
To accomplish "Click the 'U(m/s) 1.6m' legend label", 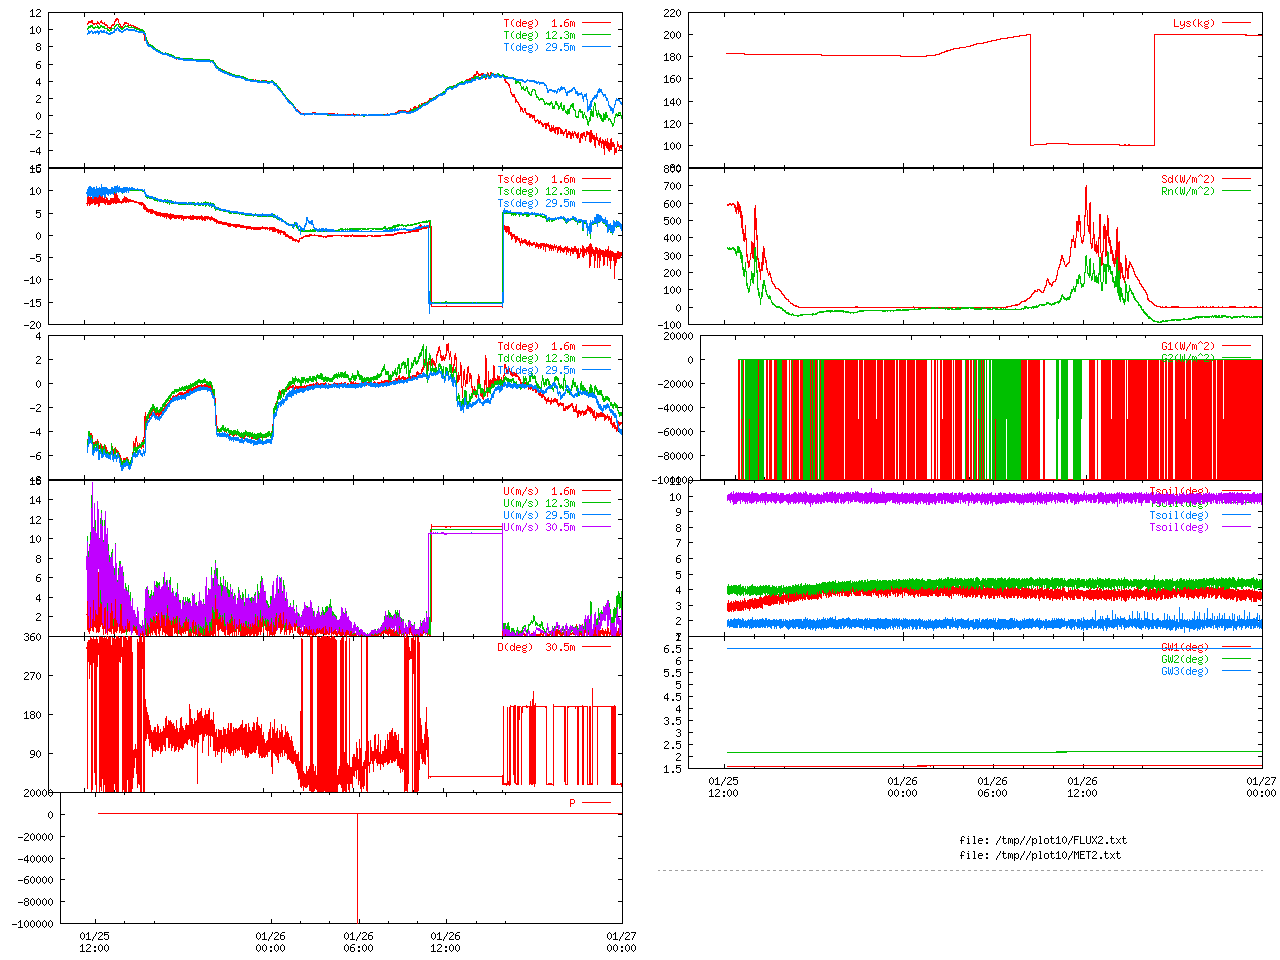I will tap(539, 491).
